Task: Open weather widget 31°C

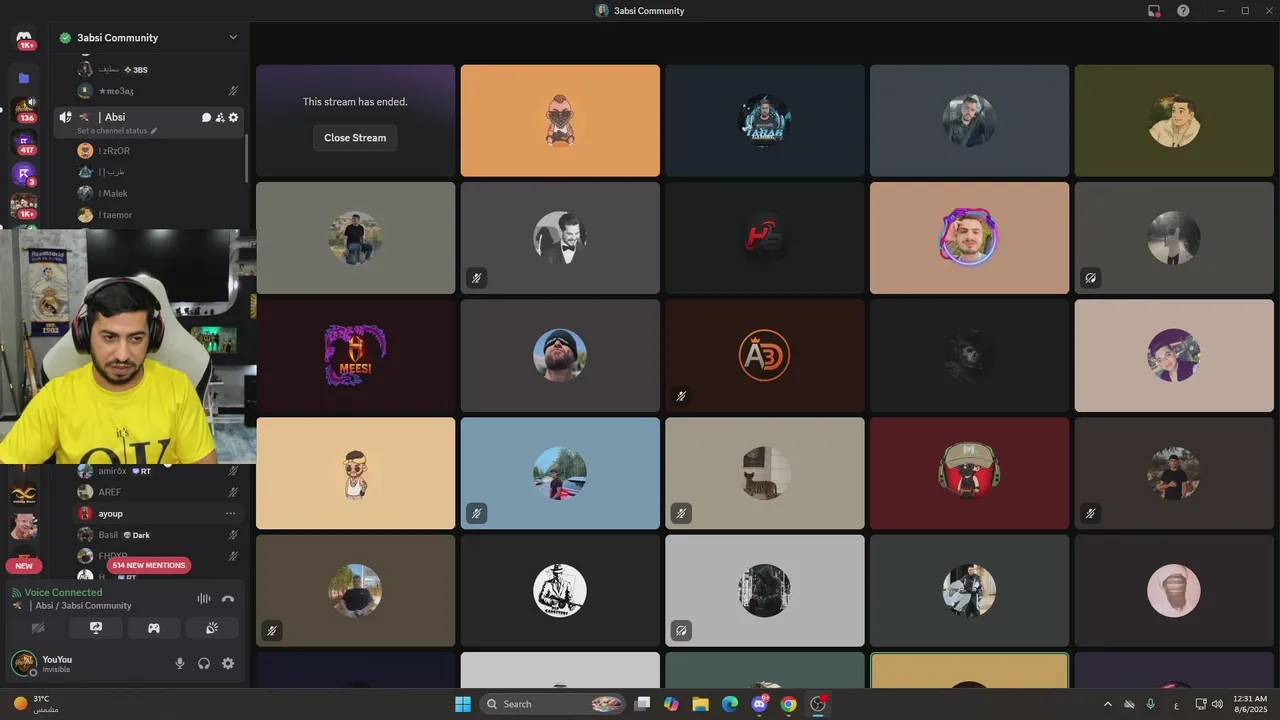Action: click(36, 704)
